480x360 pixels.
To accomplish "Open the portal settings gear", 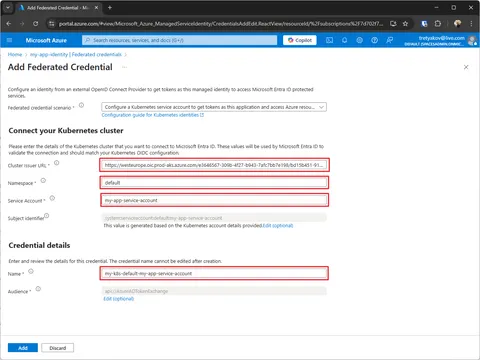I will 359,40.
